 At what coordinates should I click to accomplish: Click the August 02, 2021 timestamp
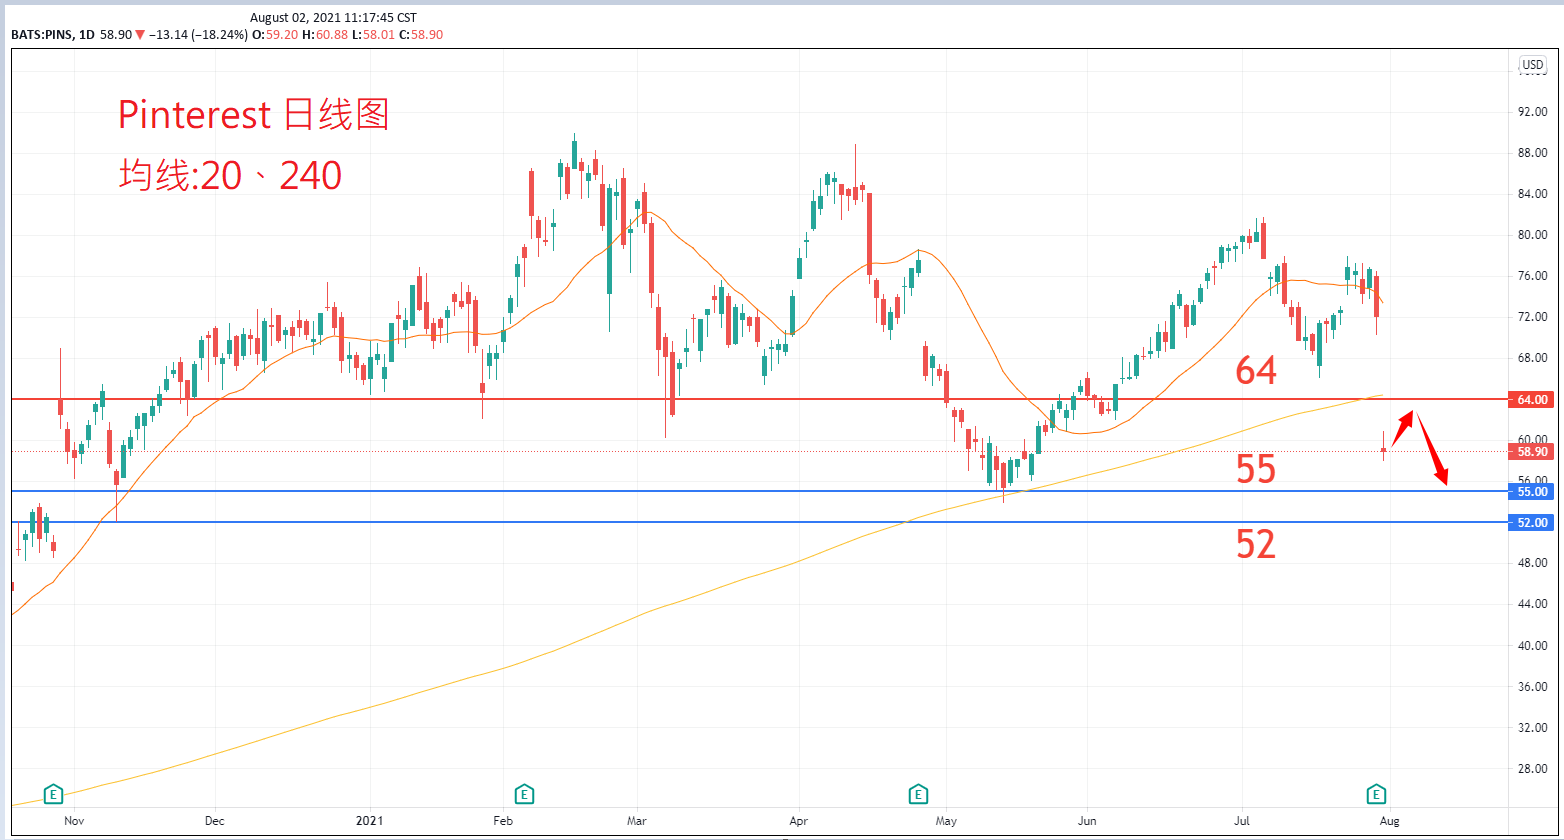click(x=333, y=17)
